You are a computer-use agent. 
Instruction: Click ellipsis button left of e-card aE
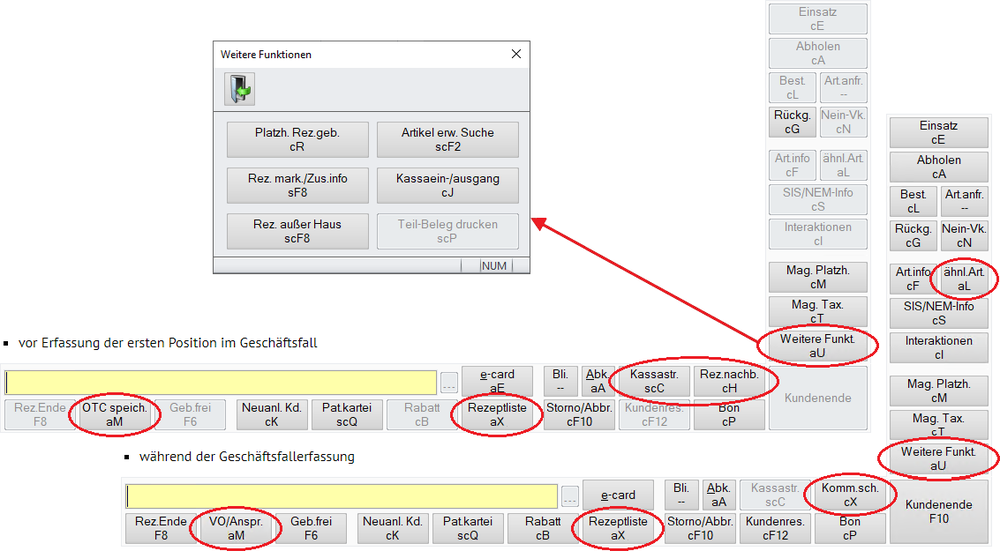pos(449,382)
